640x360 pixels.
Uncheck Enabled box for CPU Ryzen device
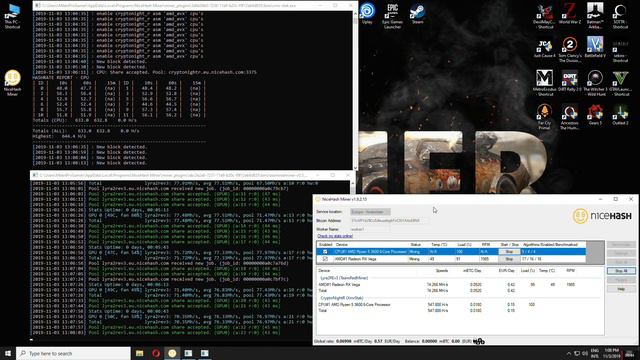[325, 252]
